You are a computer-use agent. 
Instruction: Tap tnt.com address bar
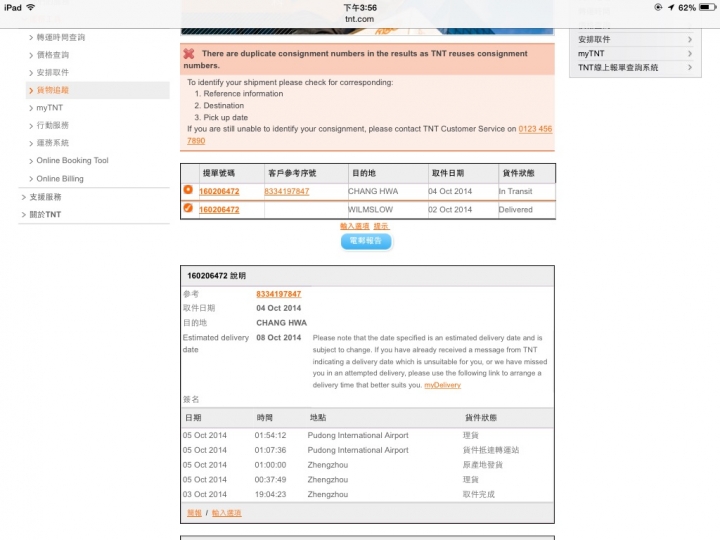point(360,19)
